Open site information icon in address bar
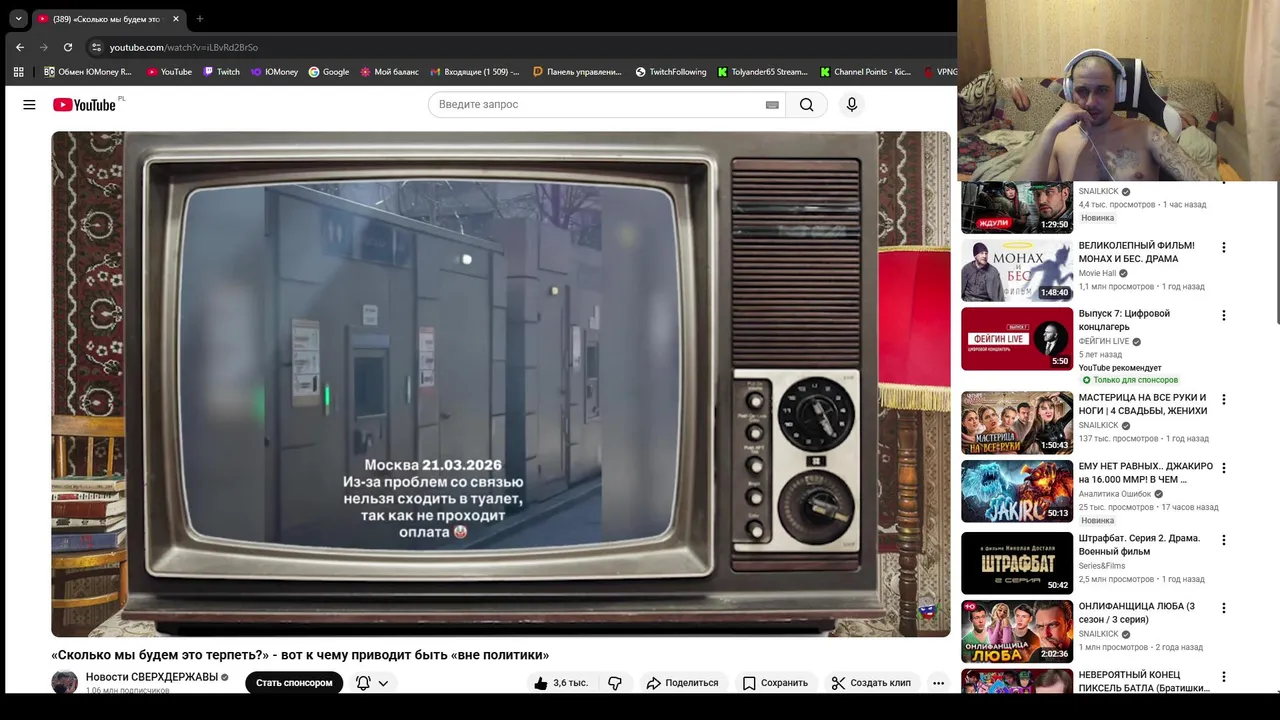The height and width of the screenshot is (720, 1280). [x=96, y=47]
